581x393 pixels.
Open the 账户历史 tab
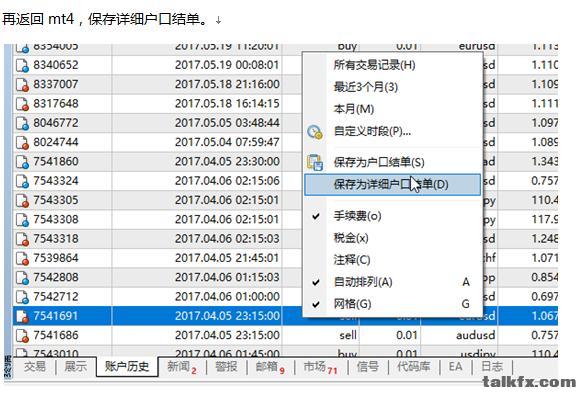[127, 367]
